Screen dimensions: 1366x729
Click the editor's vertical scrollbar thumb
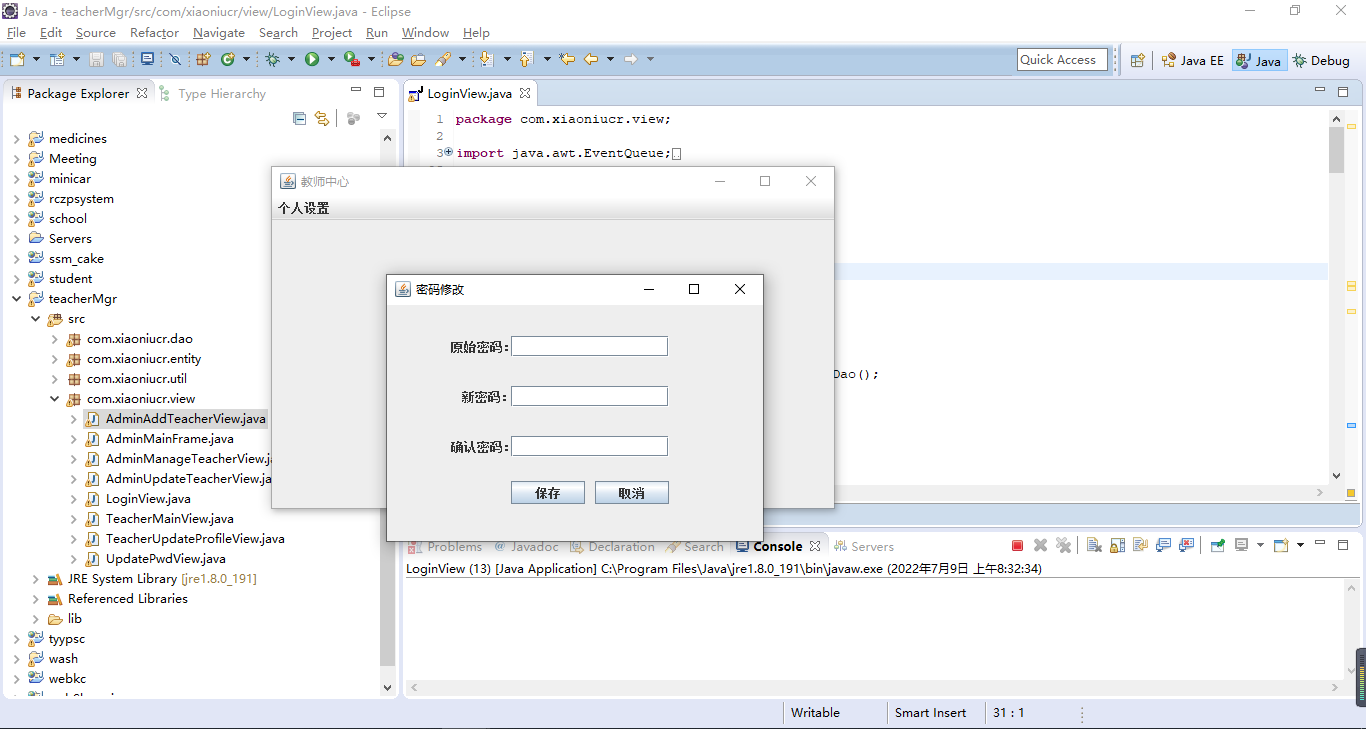[1337, 149]
